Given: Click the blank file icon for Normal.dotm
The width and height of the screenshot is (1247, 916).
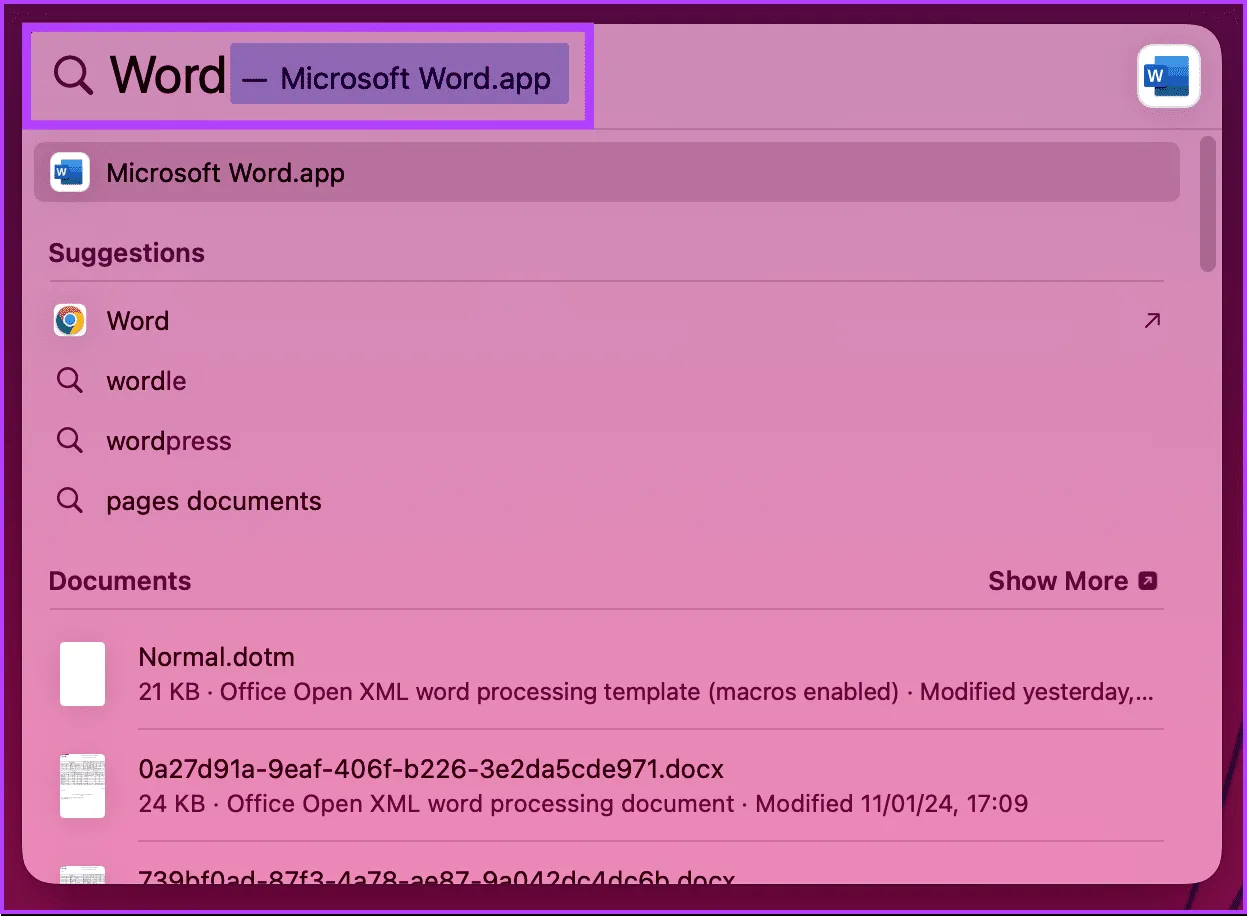Looking at the screenshot, I should 82,674.
